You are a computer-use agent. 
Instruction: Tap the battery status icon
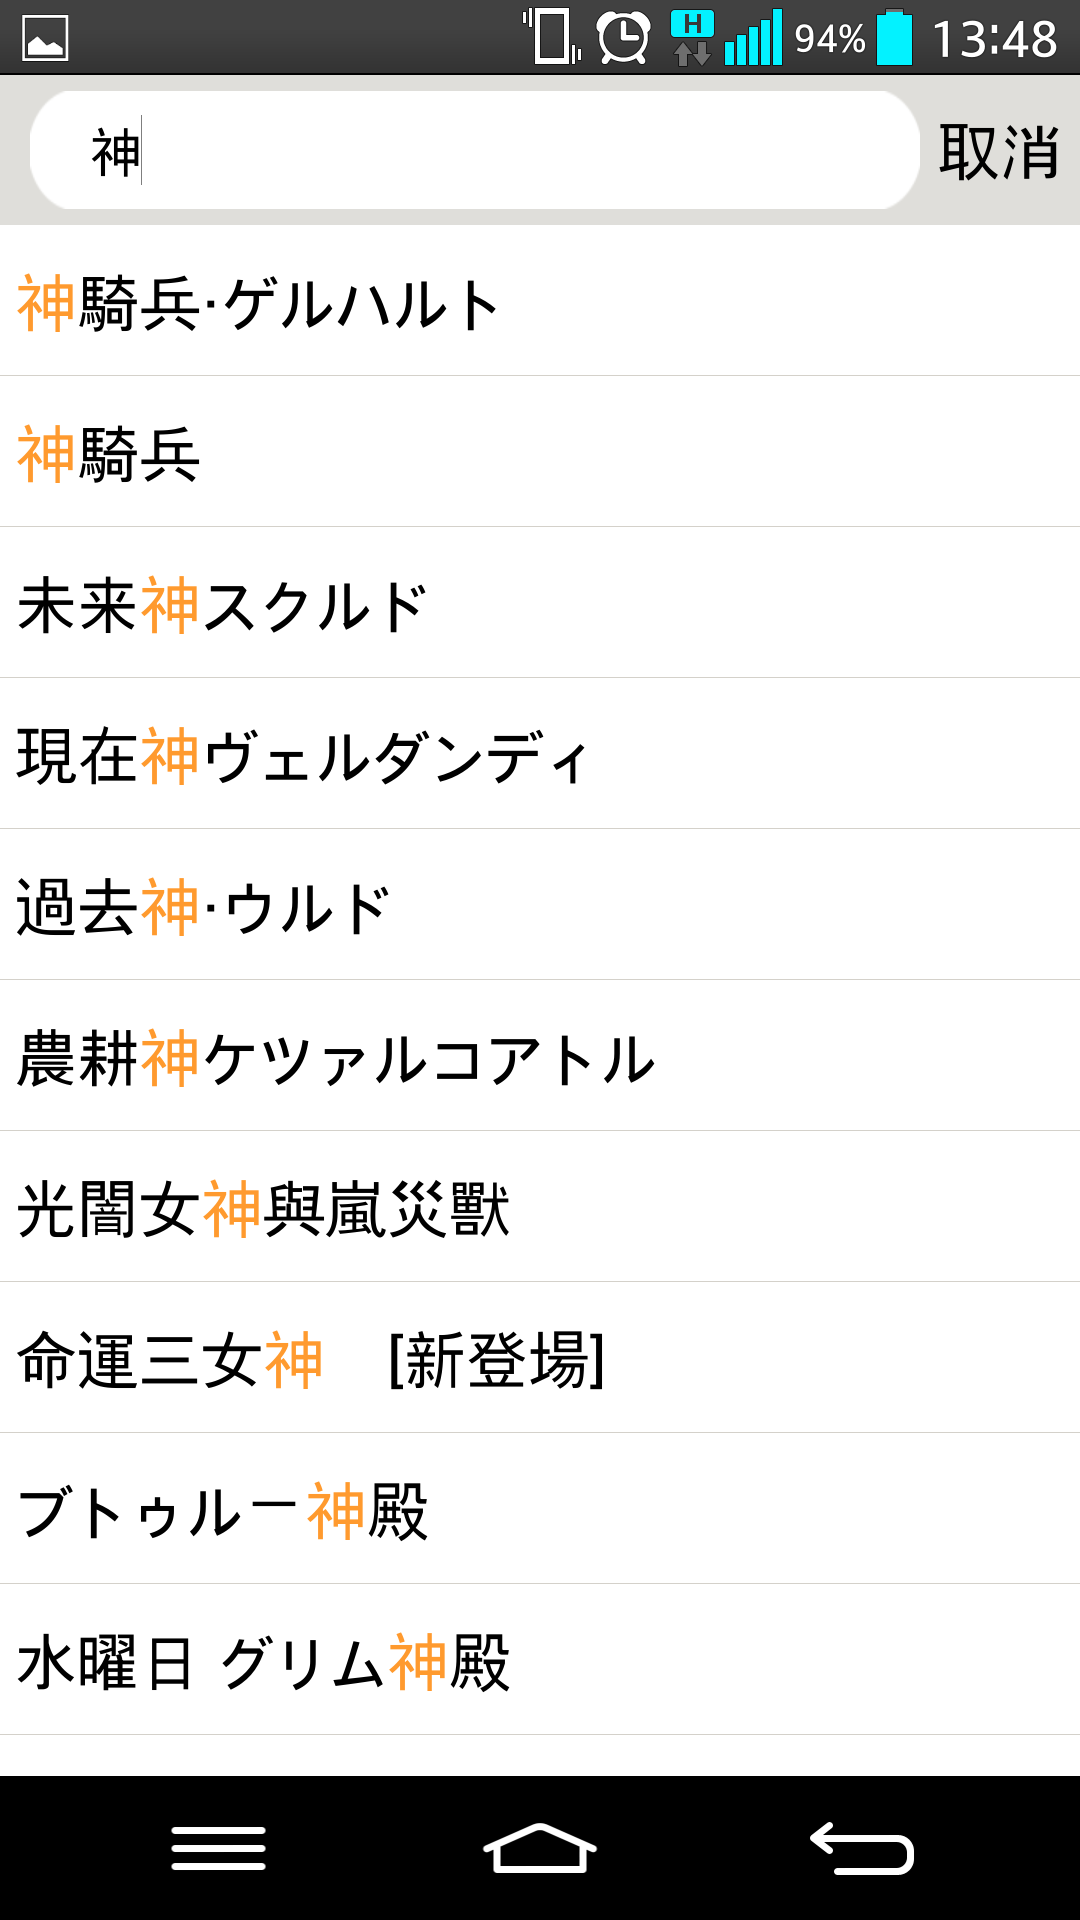click(895, 37)
